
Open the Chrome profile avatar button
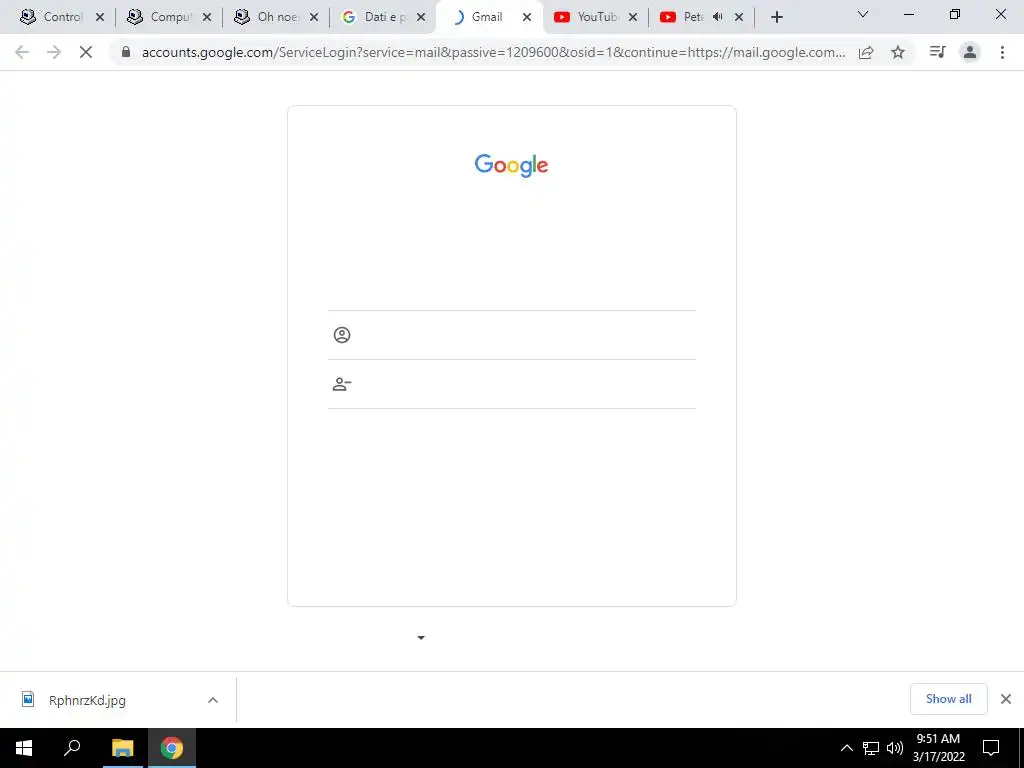[x=970, y=52]
